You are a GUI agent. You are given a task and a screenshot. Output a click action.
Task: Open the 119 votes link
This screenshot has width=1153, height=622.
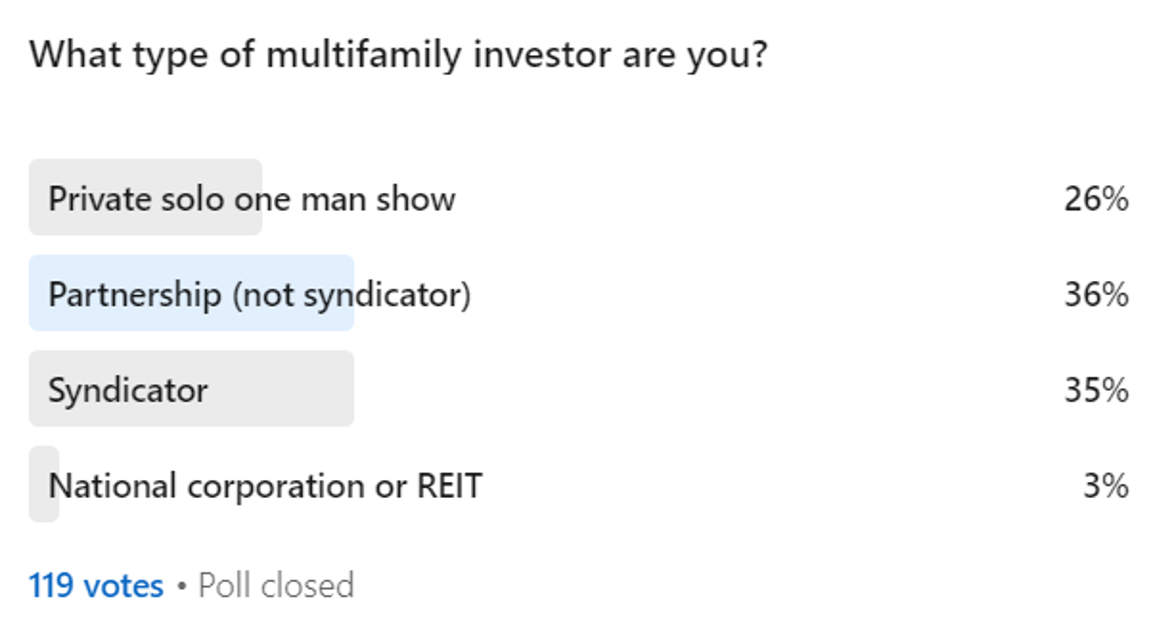pyautogui.click(x=96, y=585)
